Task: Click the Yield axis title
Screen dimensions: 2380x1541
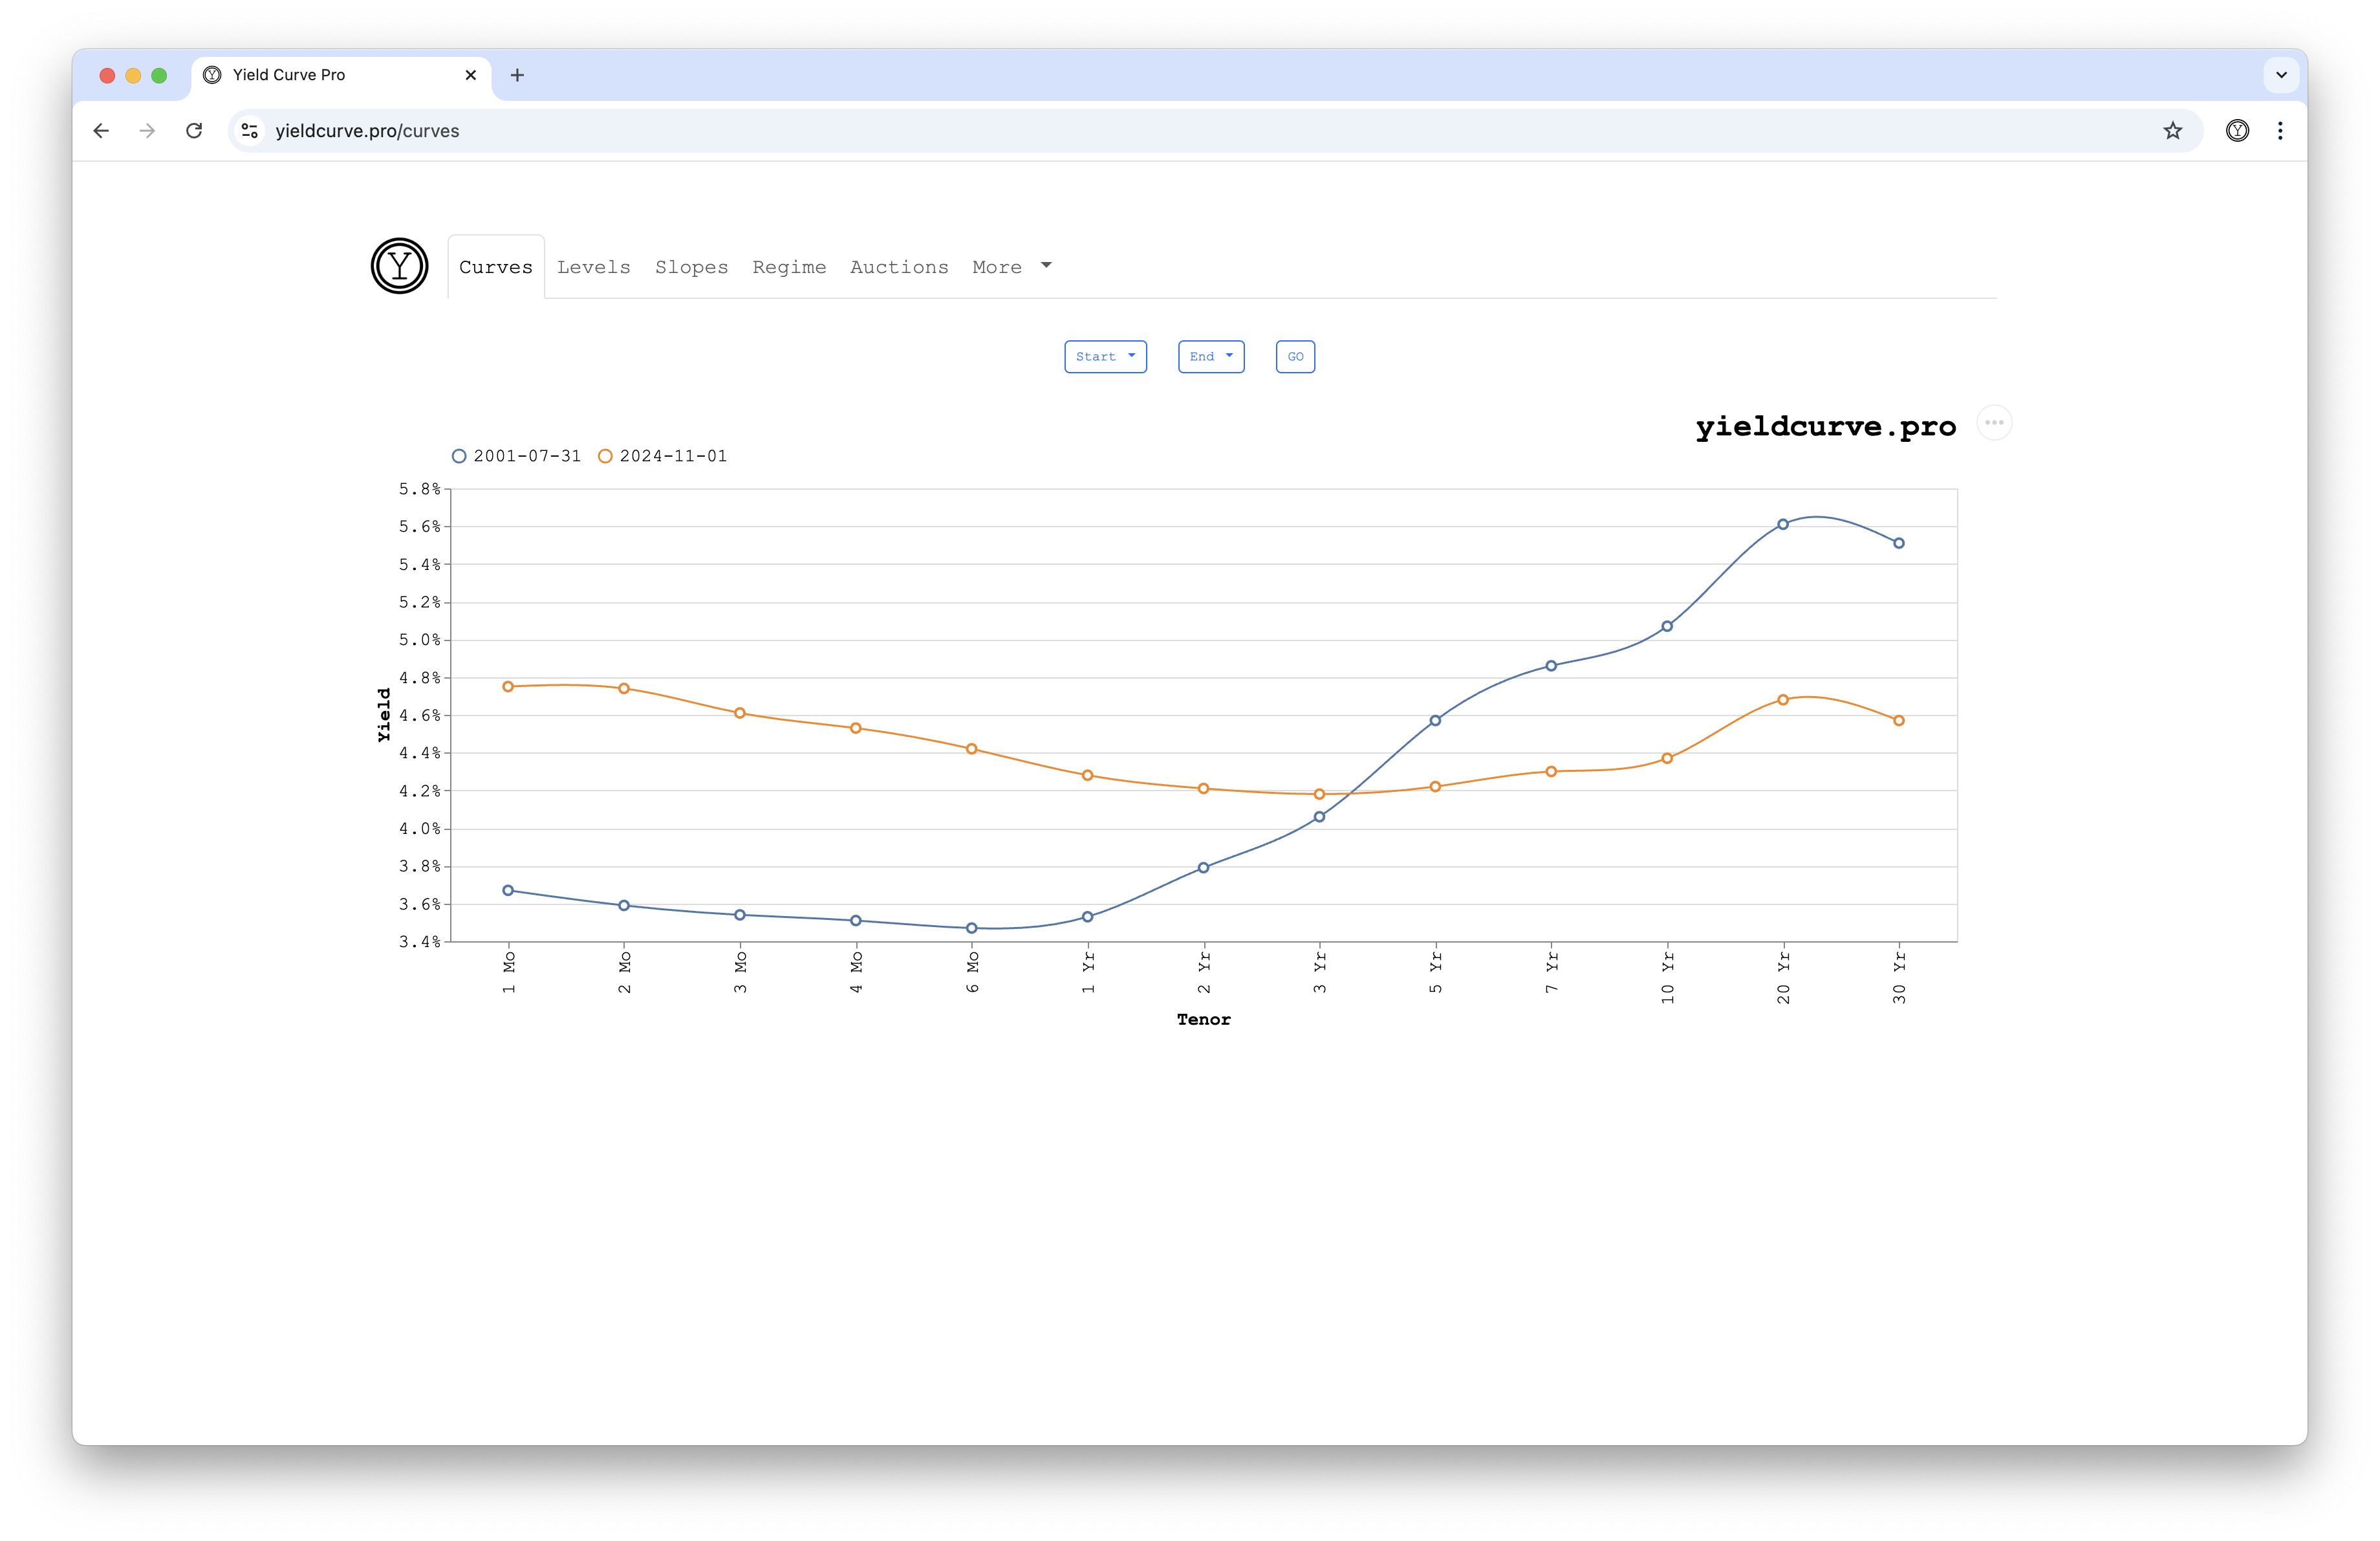Action: click(x=384, y=714)
